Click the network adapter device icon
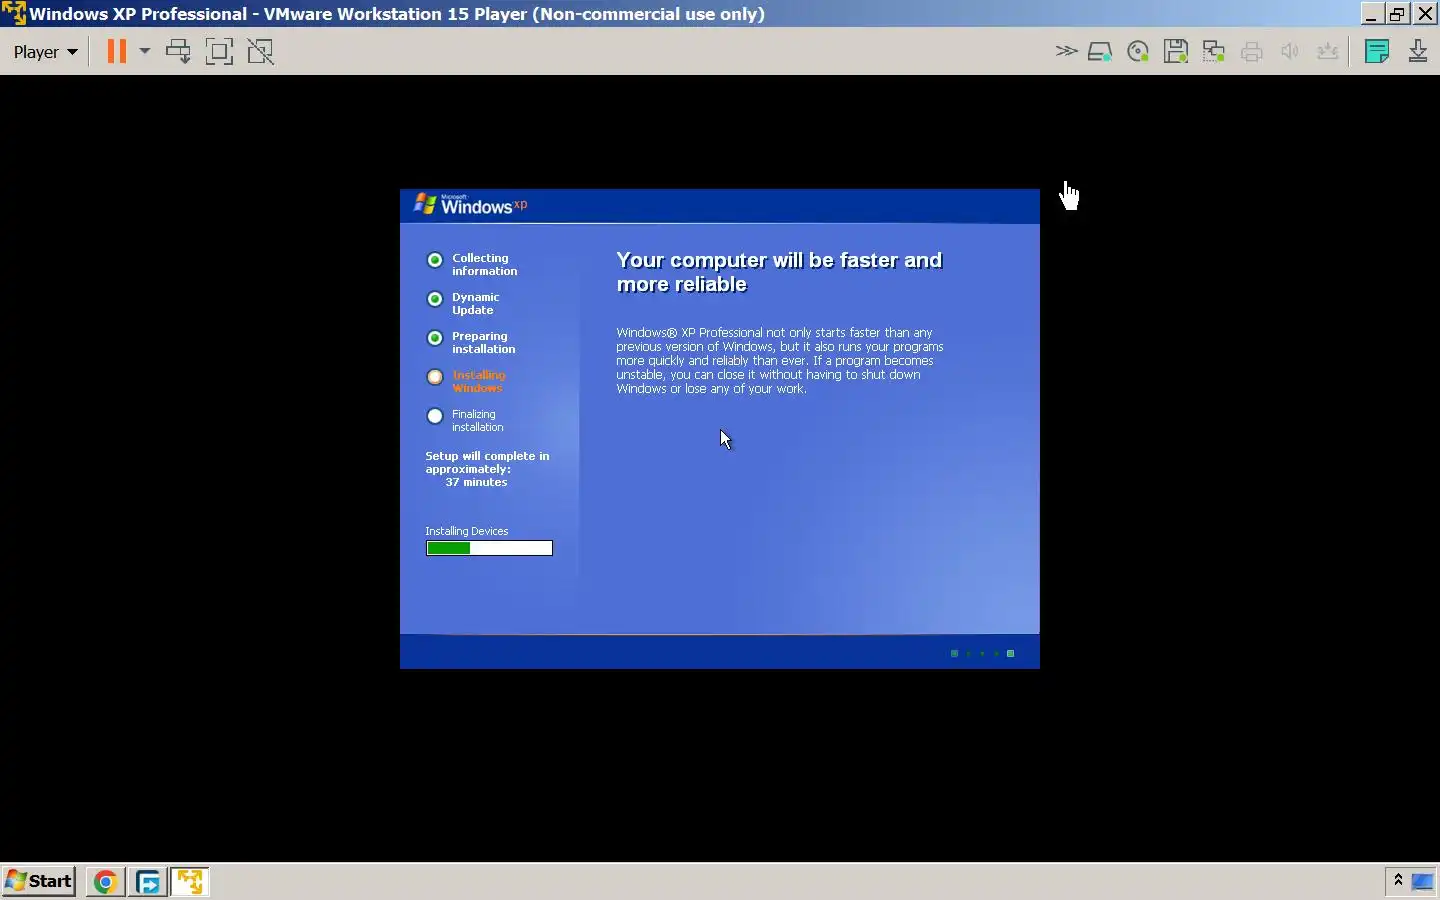 tap(1214, 52)
